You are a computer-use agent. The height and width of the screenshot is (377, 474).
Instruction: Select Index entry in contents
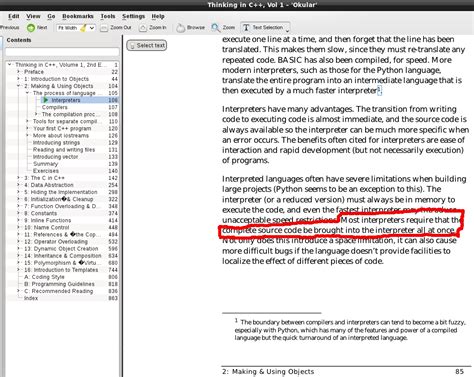(x=31, y=298)
